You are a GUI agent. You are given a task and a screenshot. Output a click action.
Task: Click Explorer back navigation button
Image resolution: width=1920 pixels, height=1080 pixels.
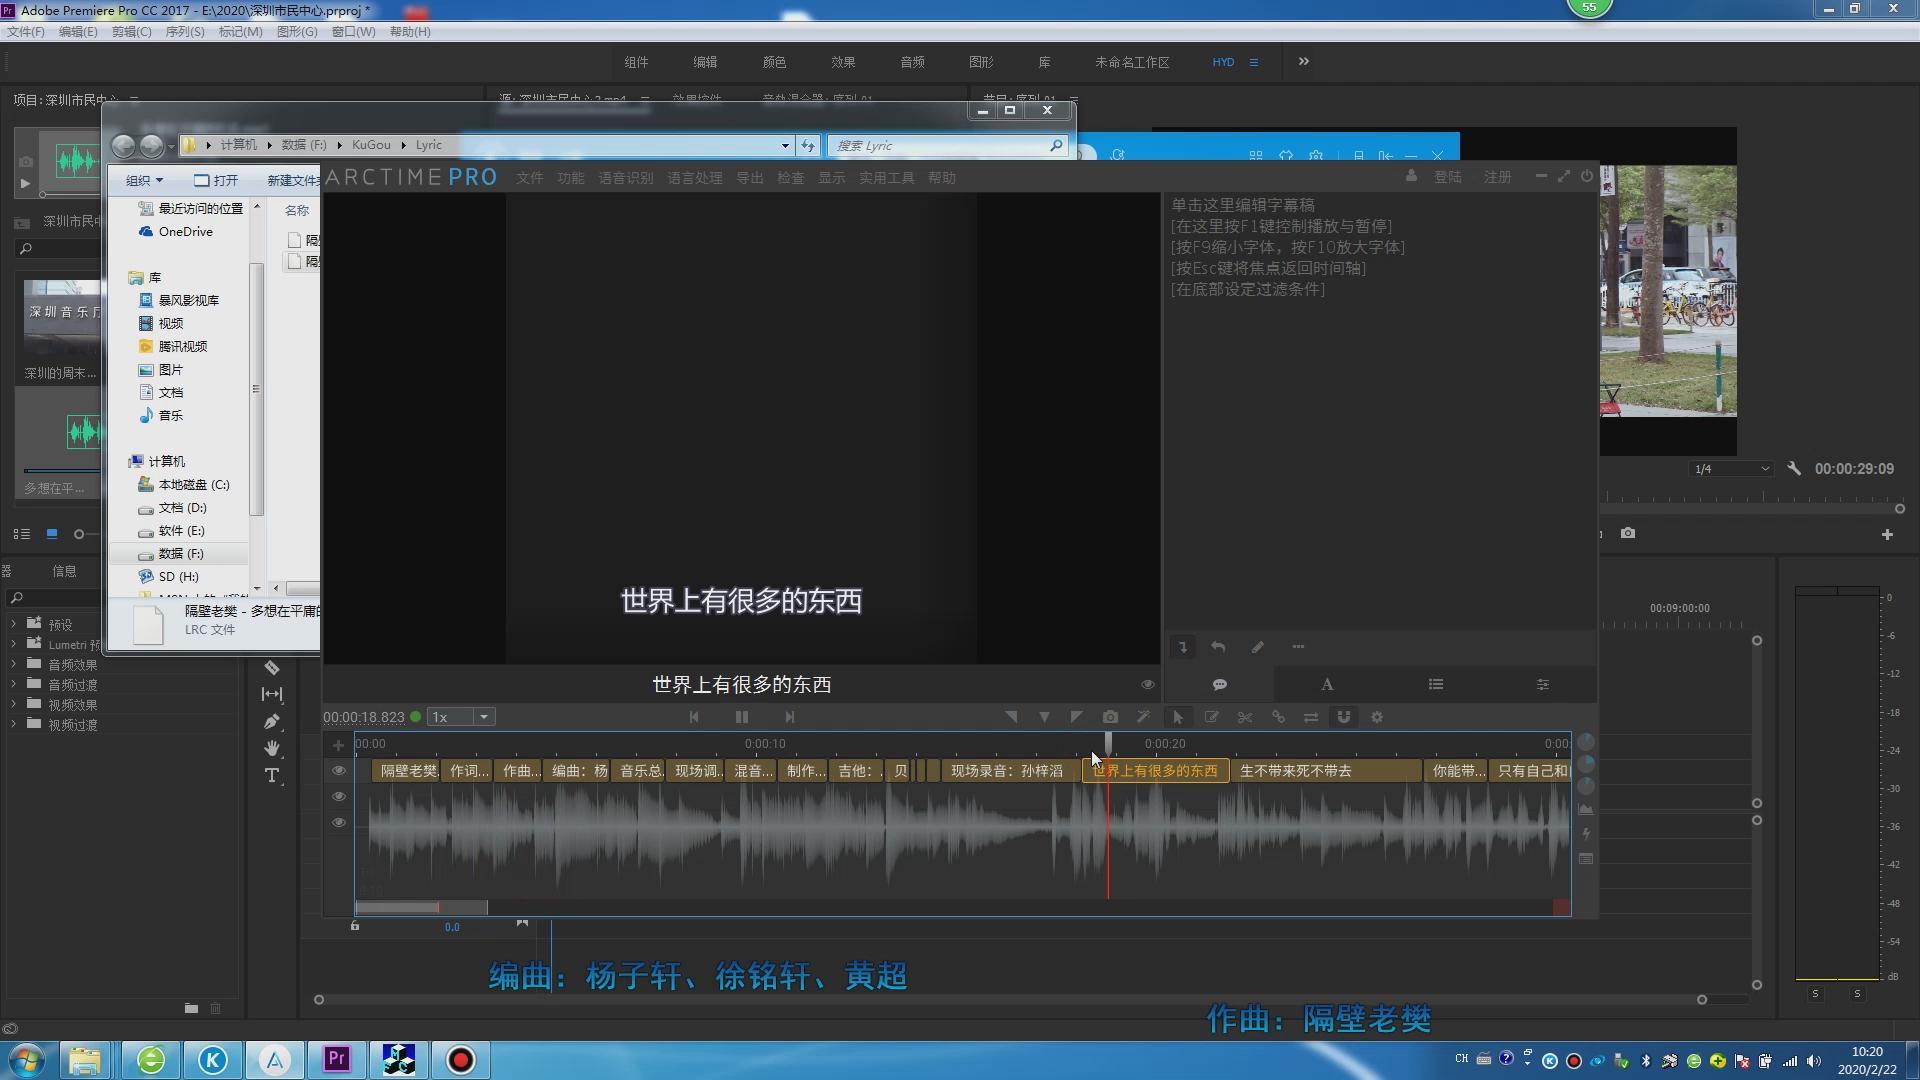tap(123, 146)
